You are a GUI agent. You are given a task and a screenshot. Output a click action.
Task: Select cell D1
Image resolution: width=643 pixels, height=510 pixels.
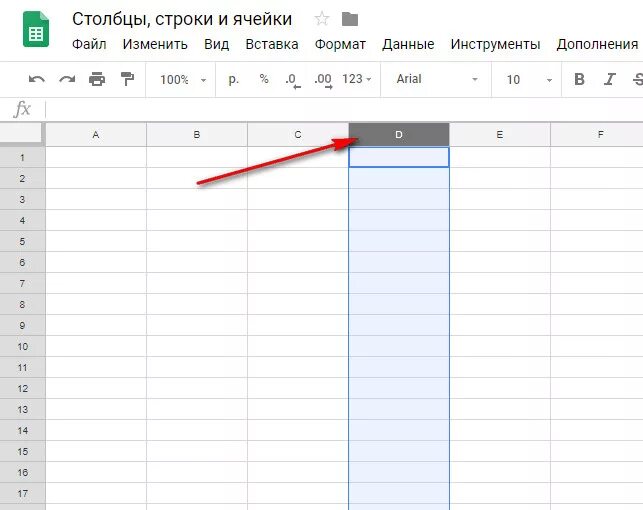tap(399, 157)
